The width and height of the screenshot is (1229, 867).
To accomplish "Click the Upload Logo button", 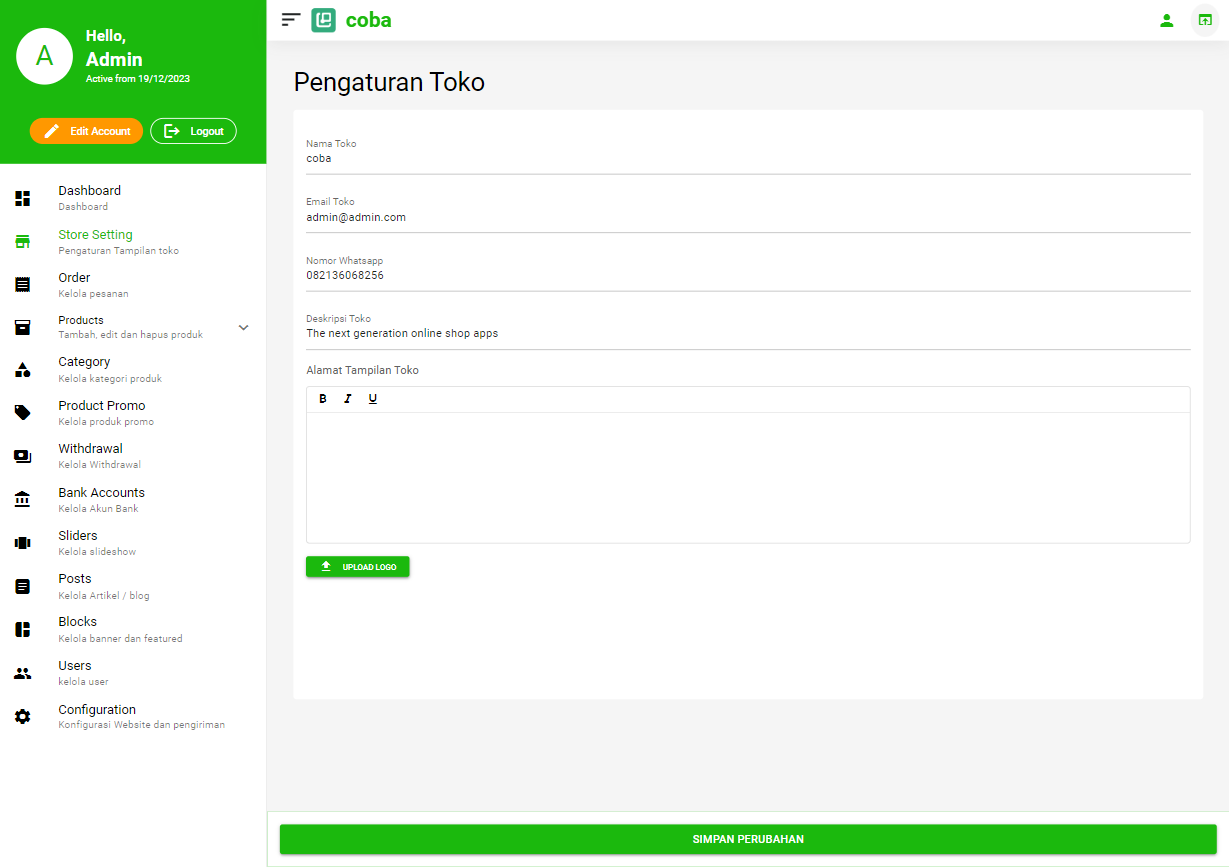I will coord(357,567).
